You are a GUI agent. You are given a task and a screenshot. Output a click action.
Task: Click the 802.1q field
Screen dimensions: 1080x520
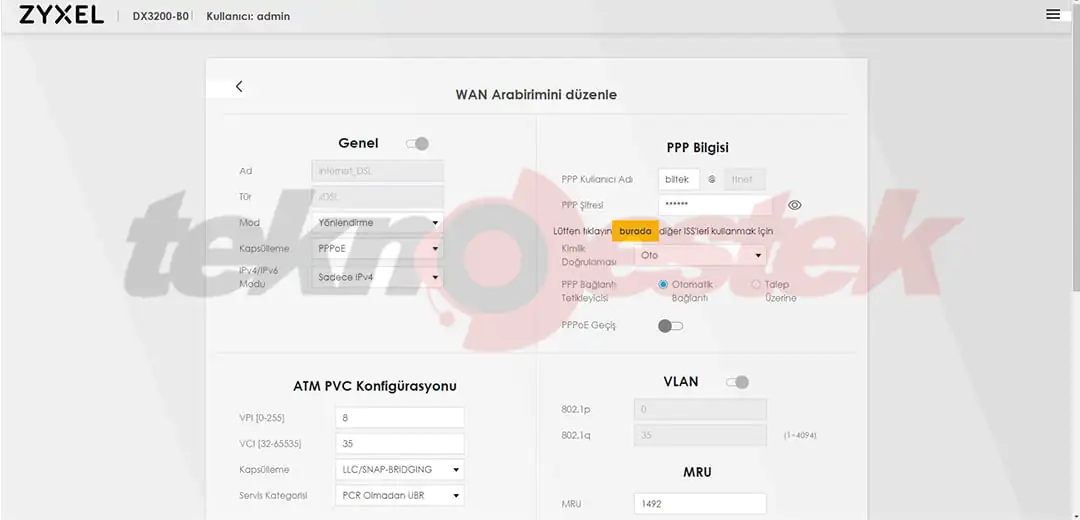pyautogui.click(x=700, y=435)
